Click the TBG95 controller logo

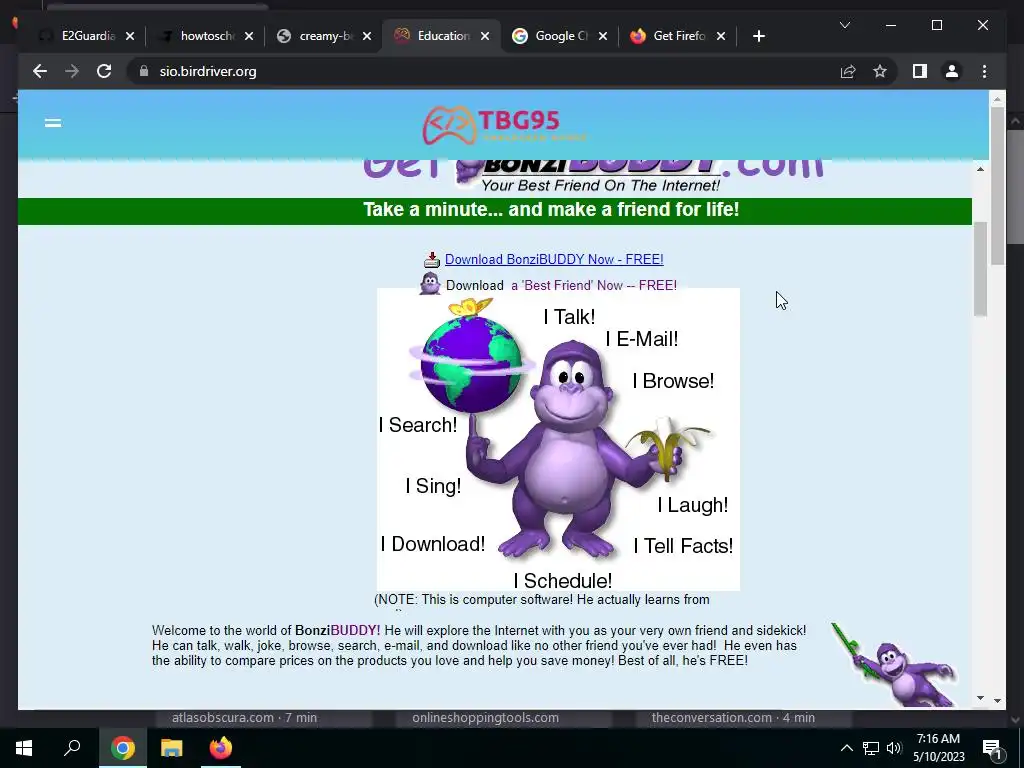pos(504,125)
